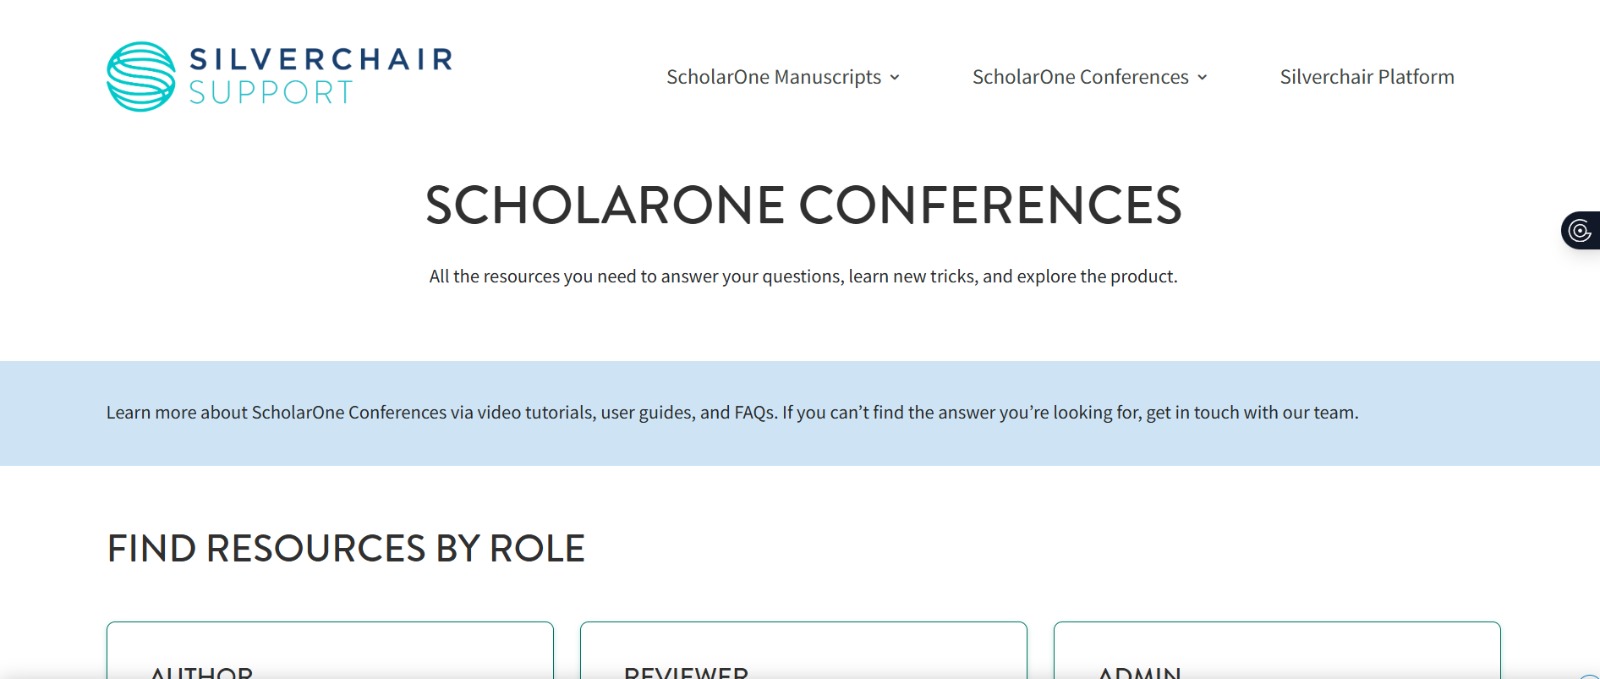Click FIND RESOURCES BY ROLE heading
The height and width of the screenshot is (679, 1600).
click(x=346, y=548)
